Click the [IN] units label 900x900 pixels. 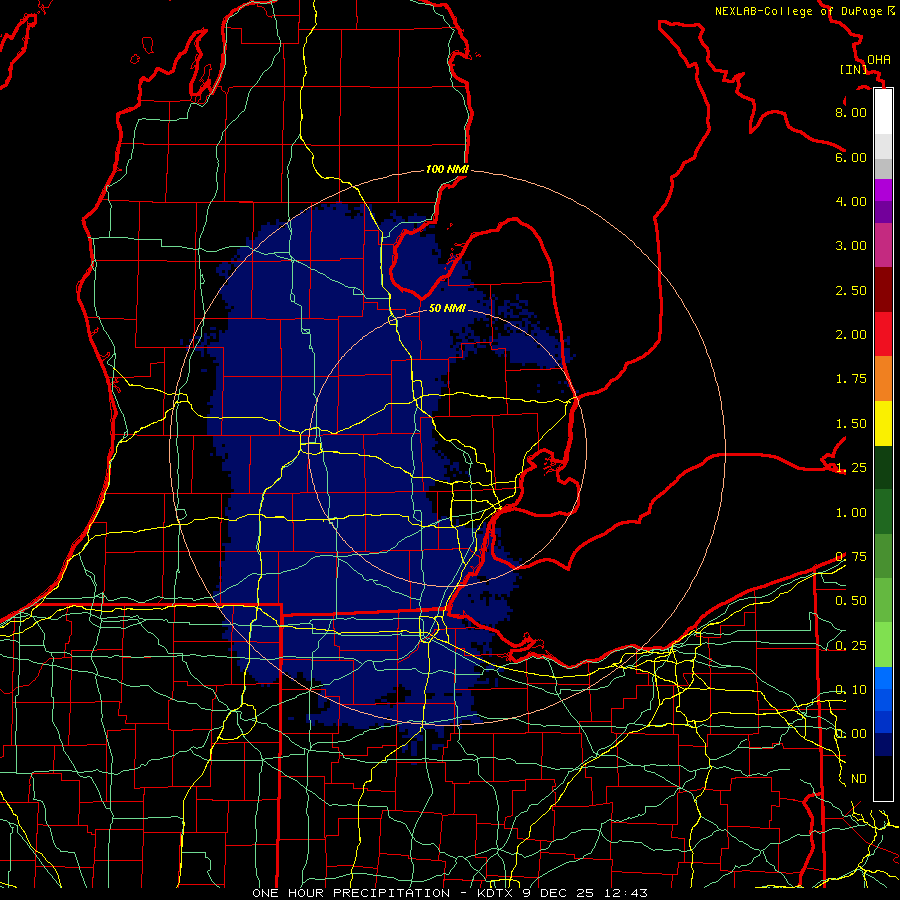pos(853,69)
